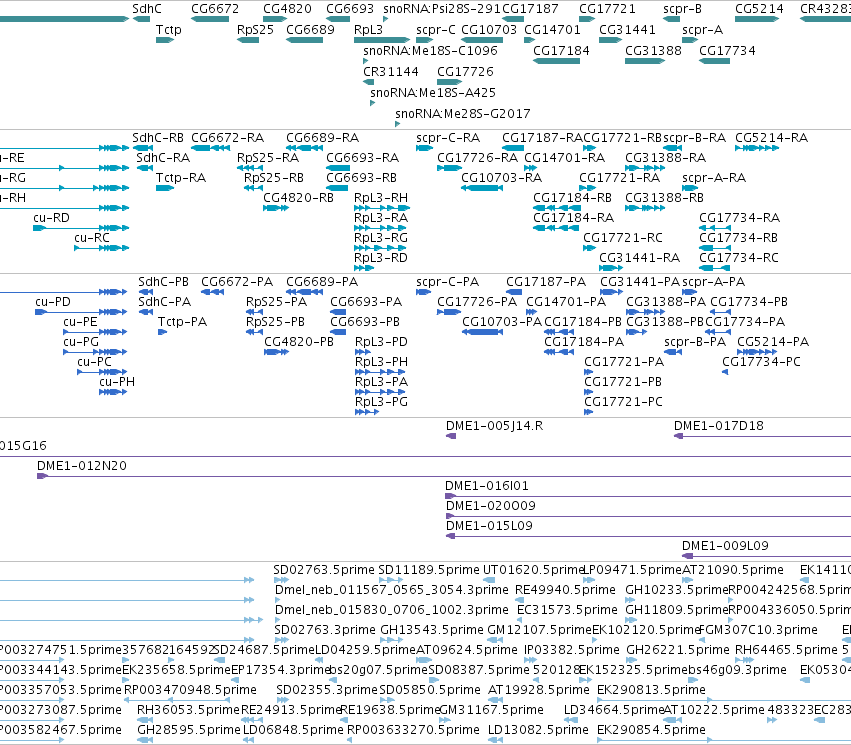Select the CG6693 gene label
This screenshot has height=745, width=851.
coord(350,9)
